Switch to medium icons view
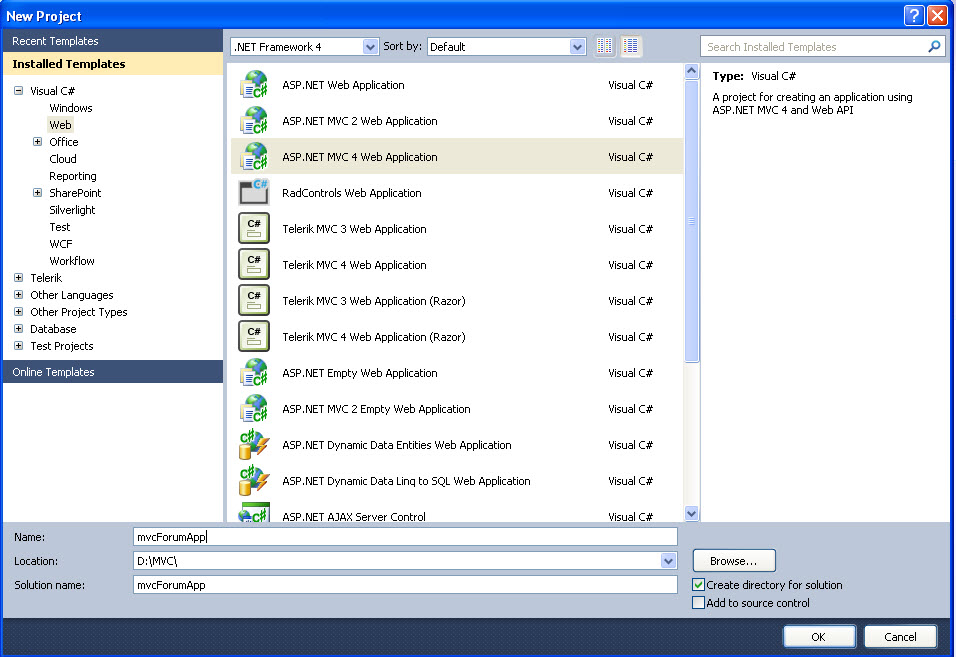 [x=604, y=46]
